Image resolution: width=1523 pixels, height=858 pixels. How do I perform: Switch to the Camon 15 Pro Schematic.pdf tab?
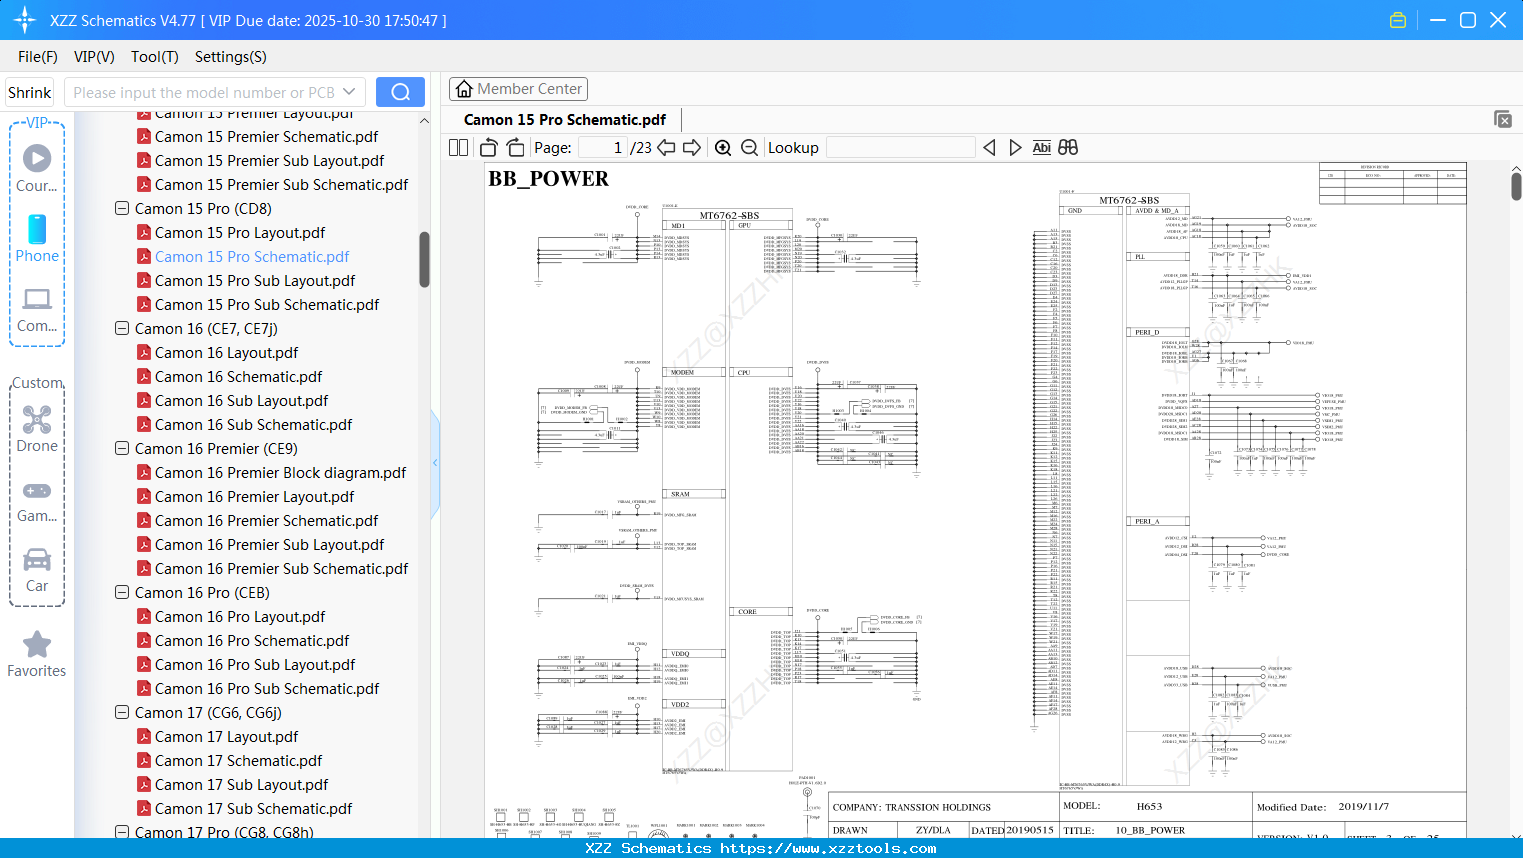pos(565,119)
